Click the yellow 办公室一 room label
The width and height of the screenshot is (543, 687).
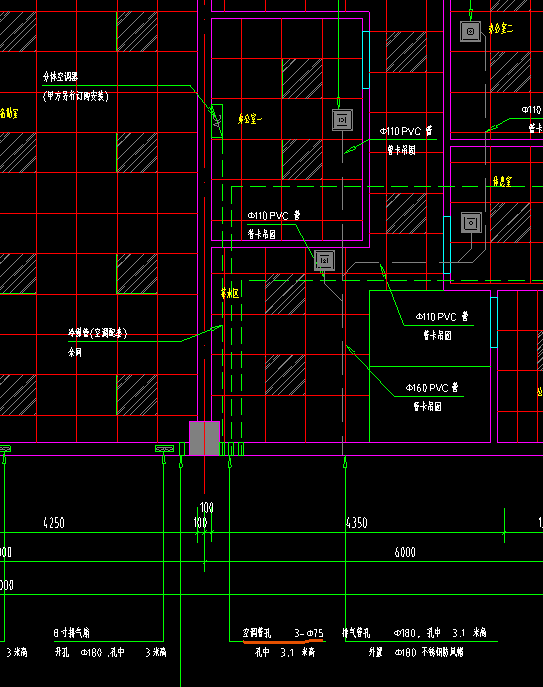tap(250, 119)
